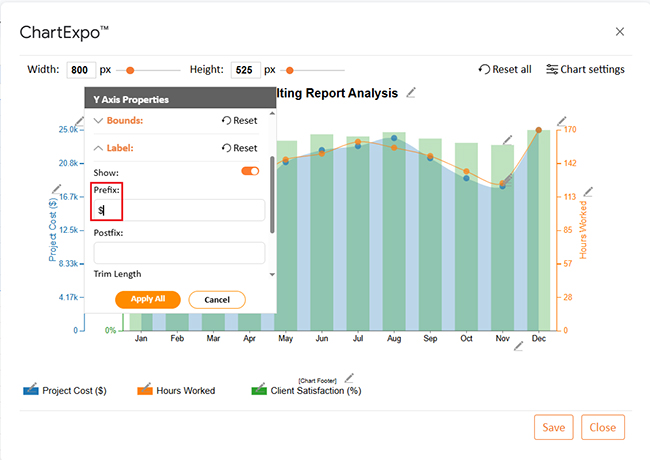Collapse the Label section
Viewport: 650px width, 460px height.
pos(98,148)
